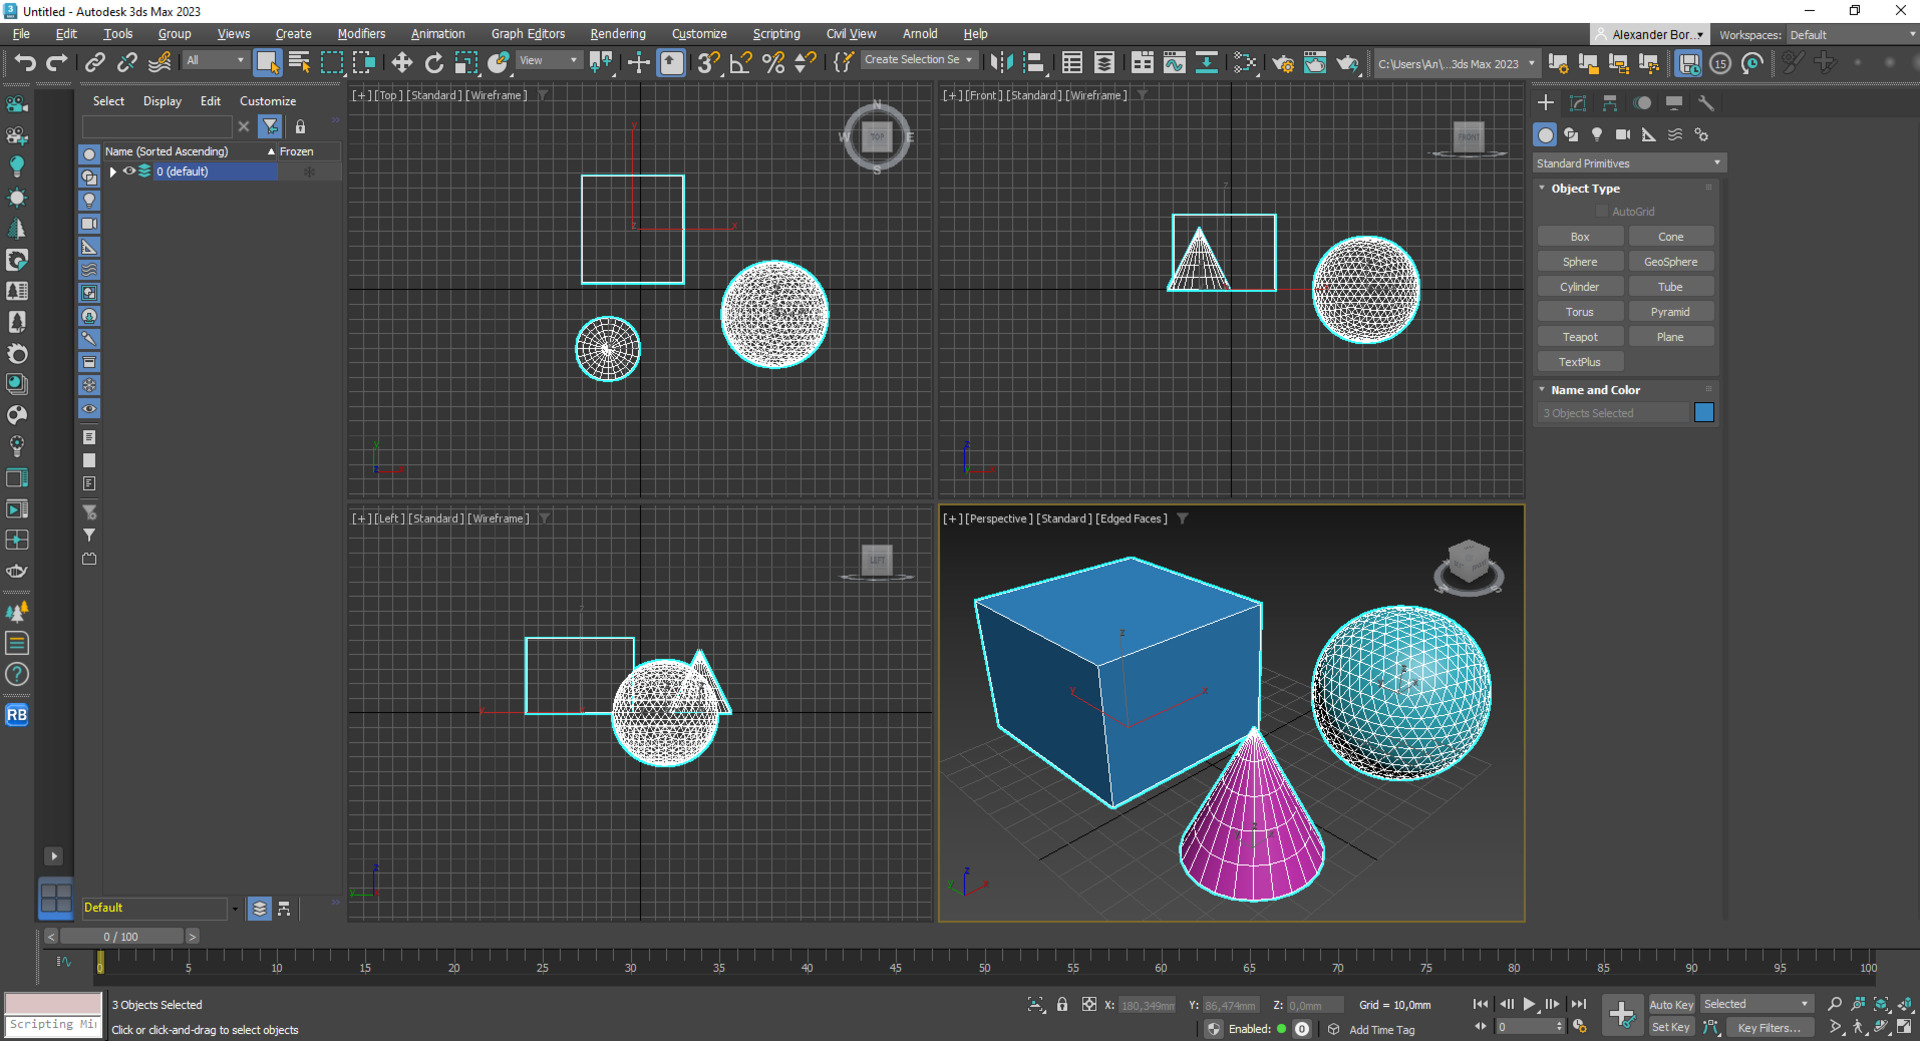Click the Top viewport ViewCube compass
Viewport: 1920px width, 1041px height.
[x=877, y=137]
